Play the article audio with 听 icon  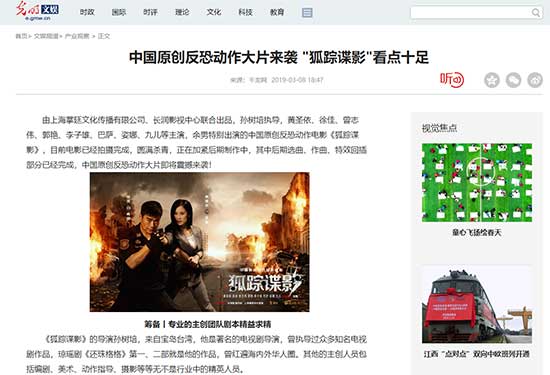tap(452, 80)
